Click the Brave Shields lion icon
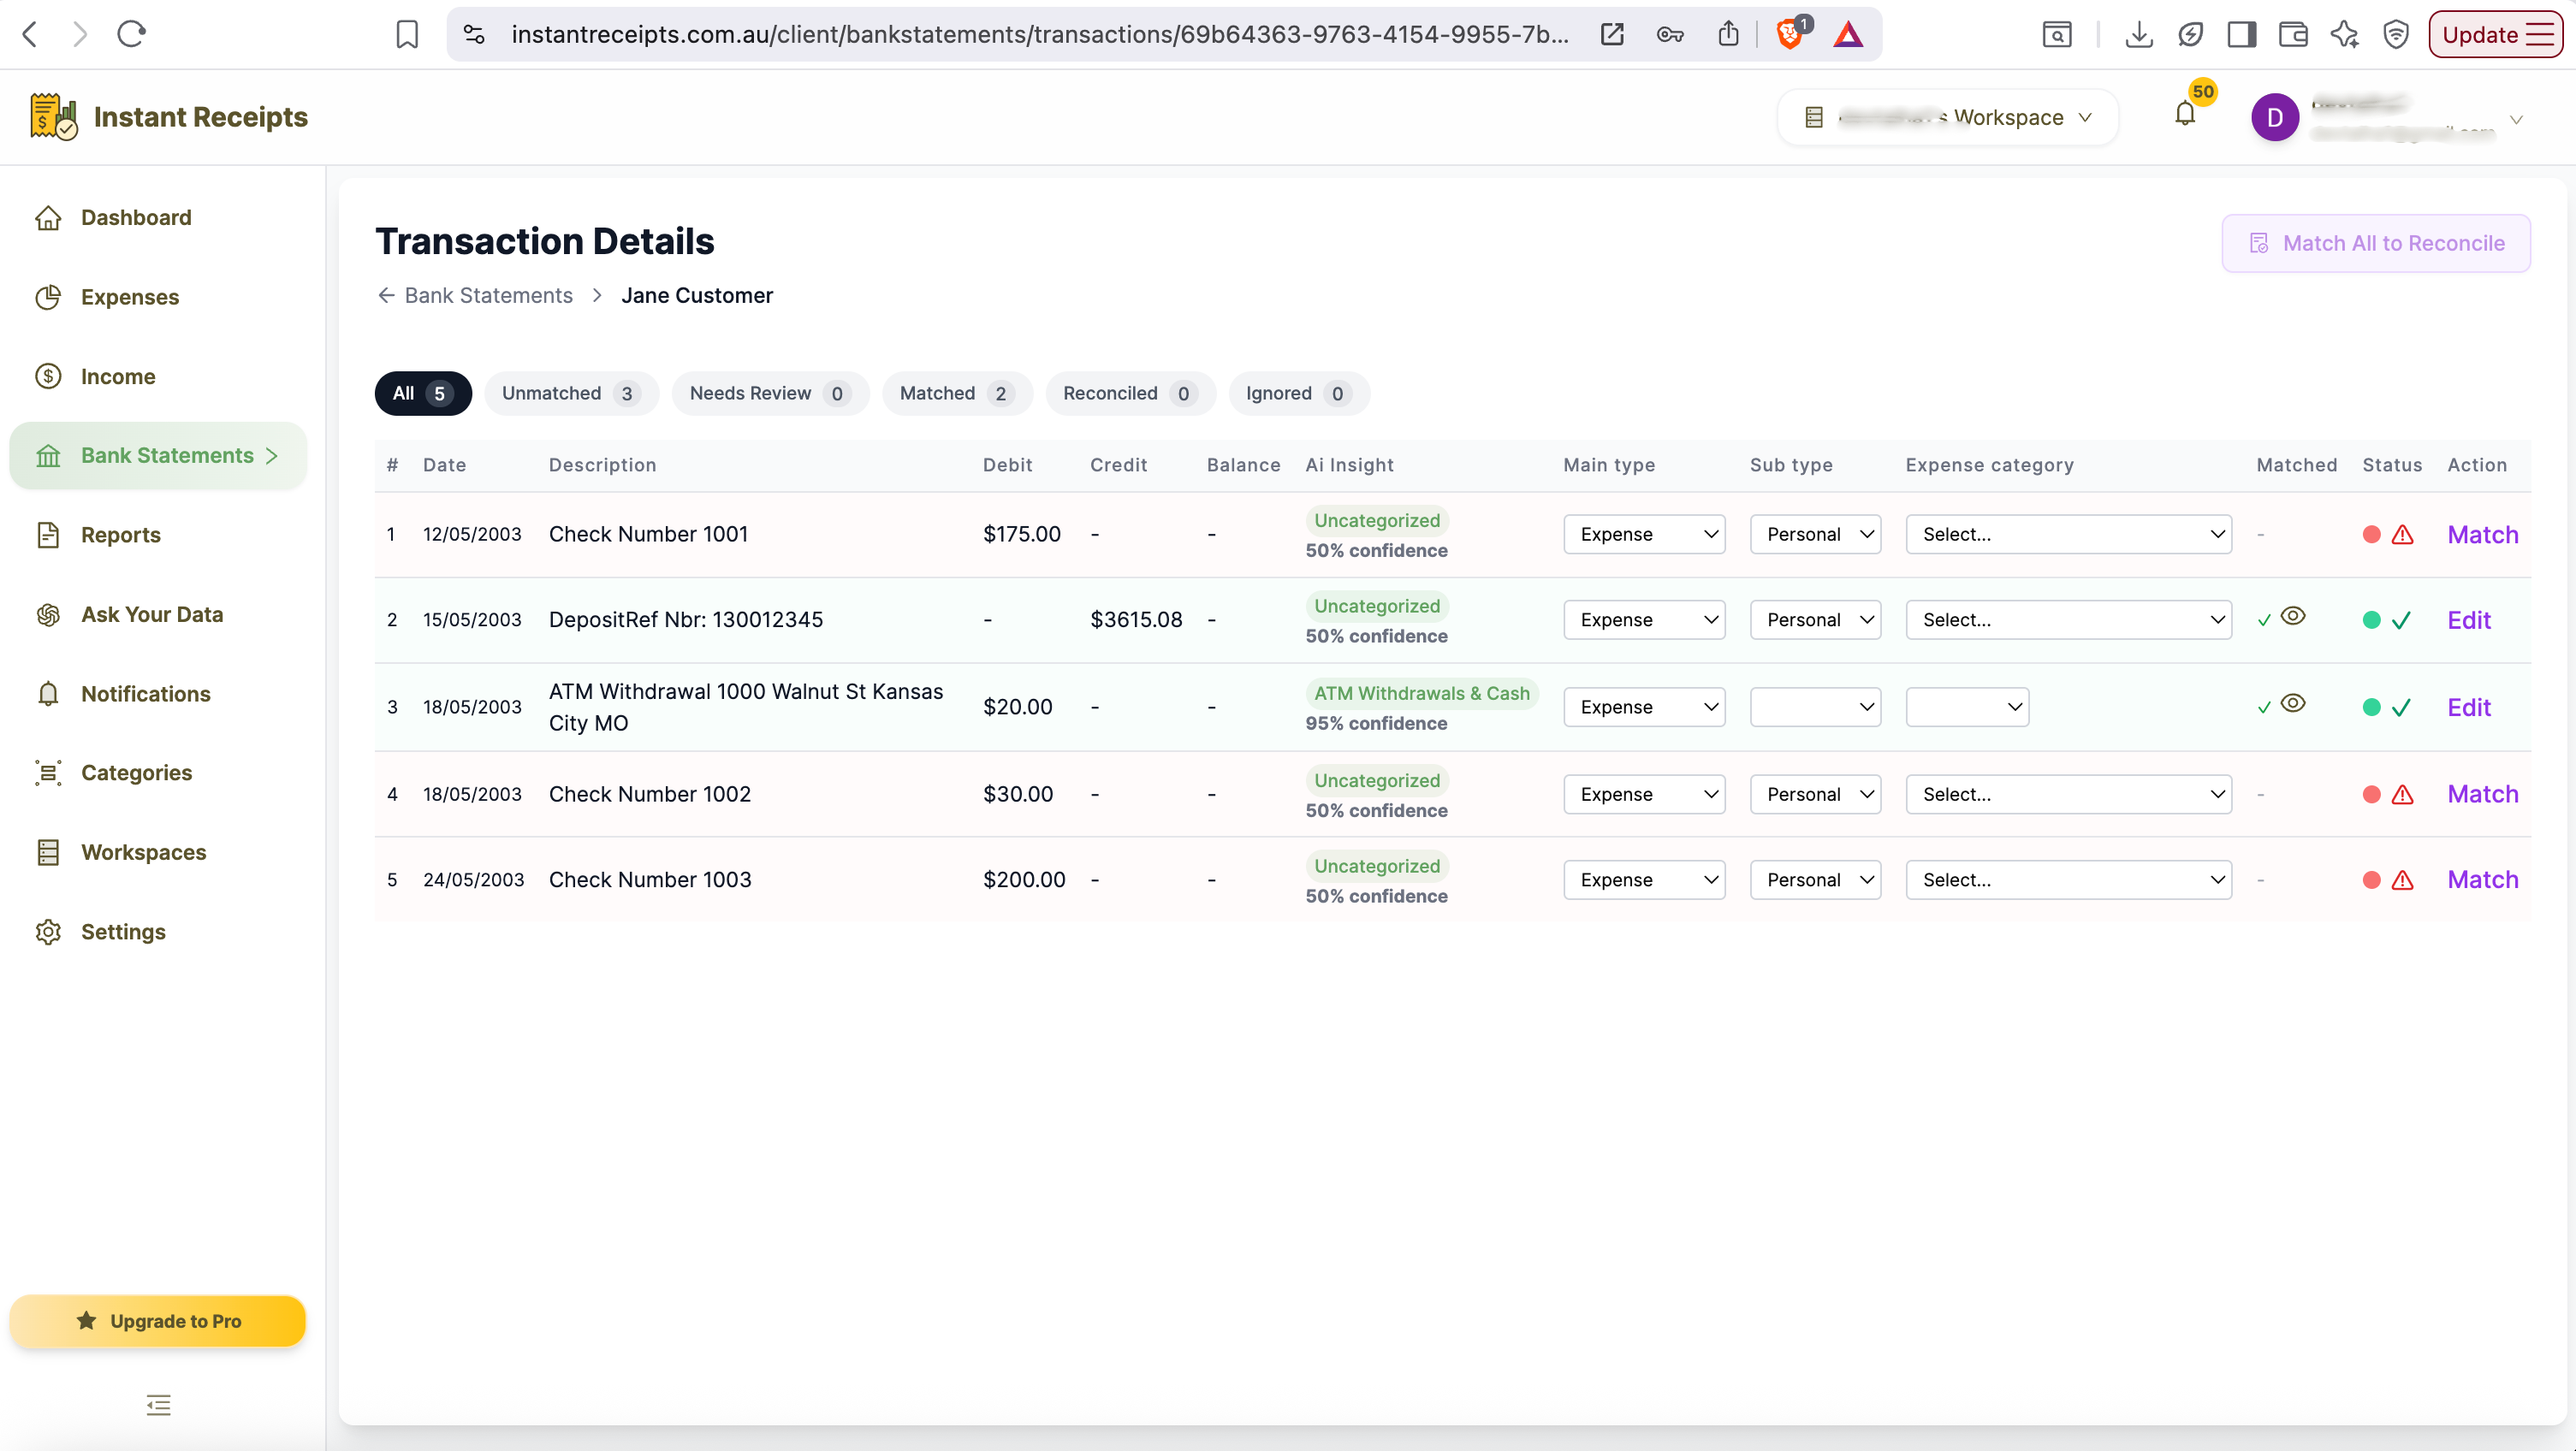Image resolution: width=2576 pixels, height=1451 pixels. pos(1790,35)
